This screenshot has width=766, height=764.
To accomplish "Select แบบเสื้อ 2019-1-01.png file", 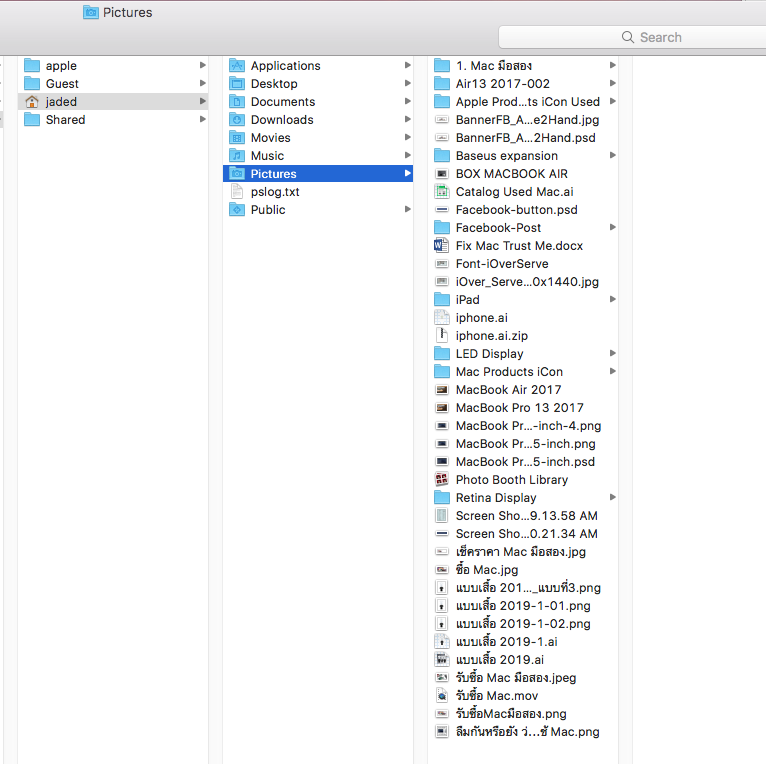I will (x=525, y=605).
